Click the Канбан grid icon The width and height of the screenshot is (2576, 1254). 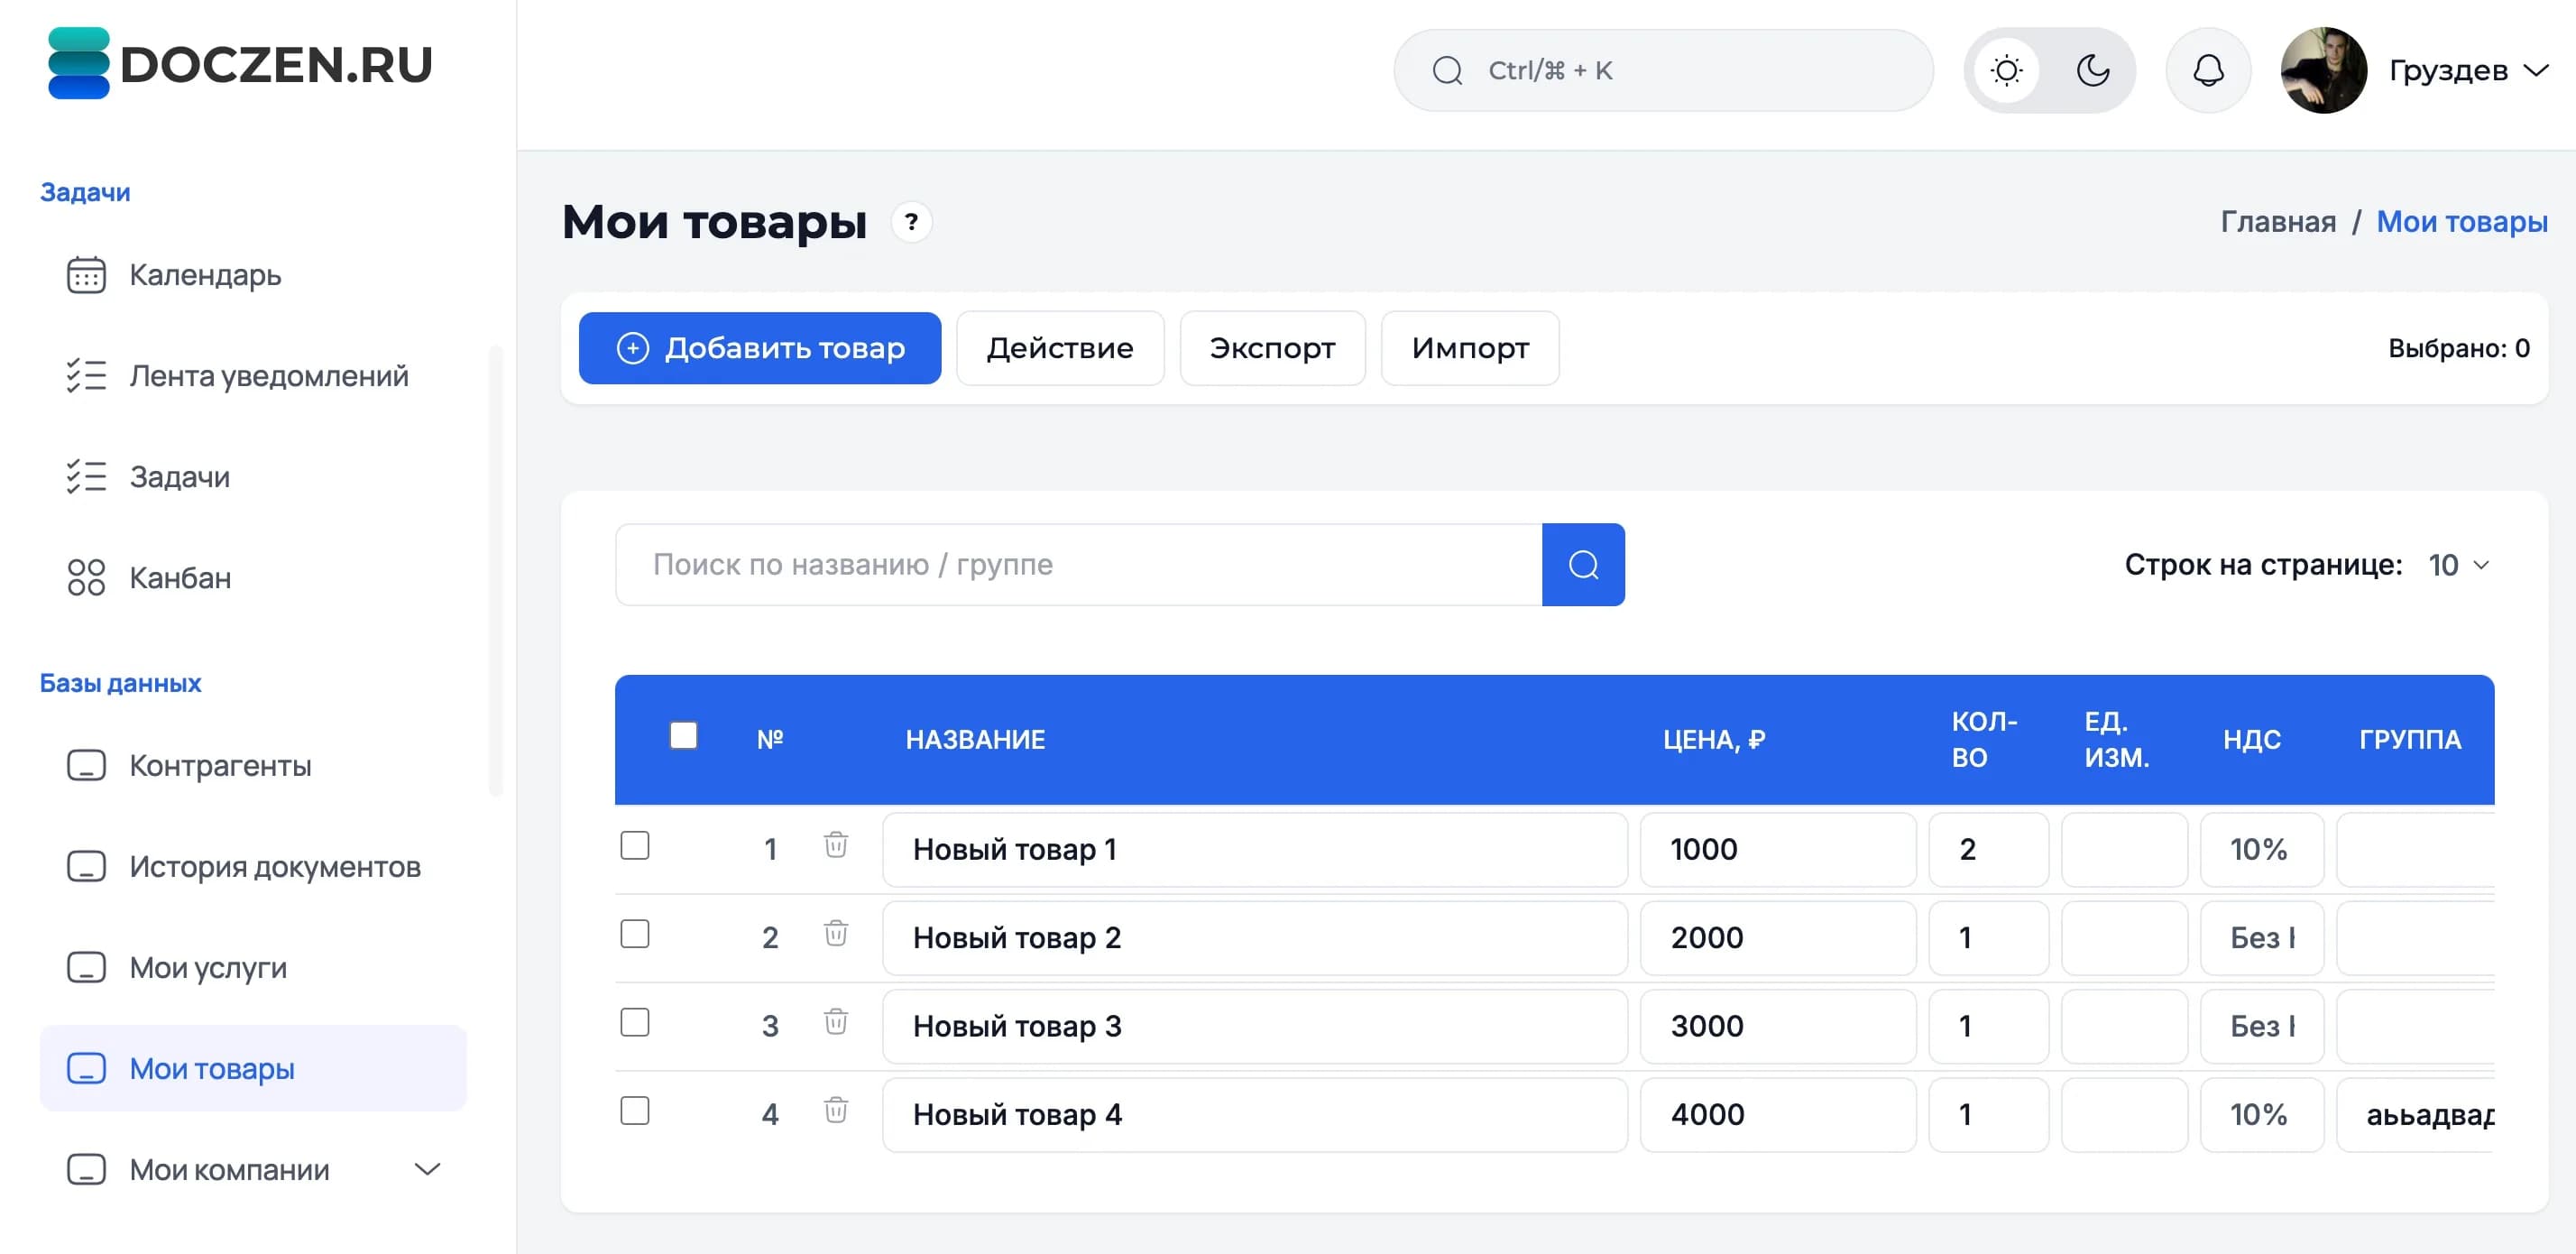86,578
